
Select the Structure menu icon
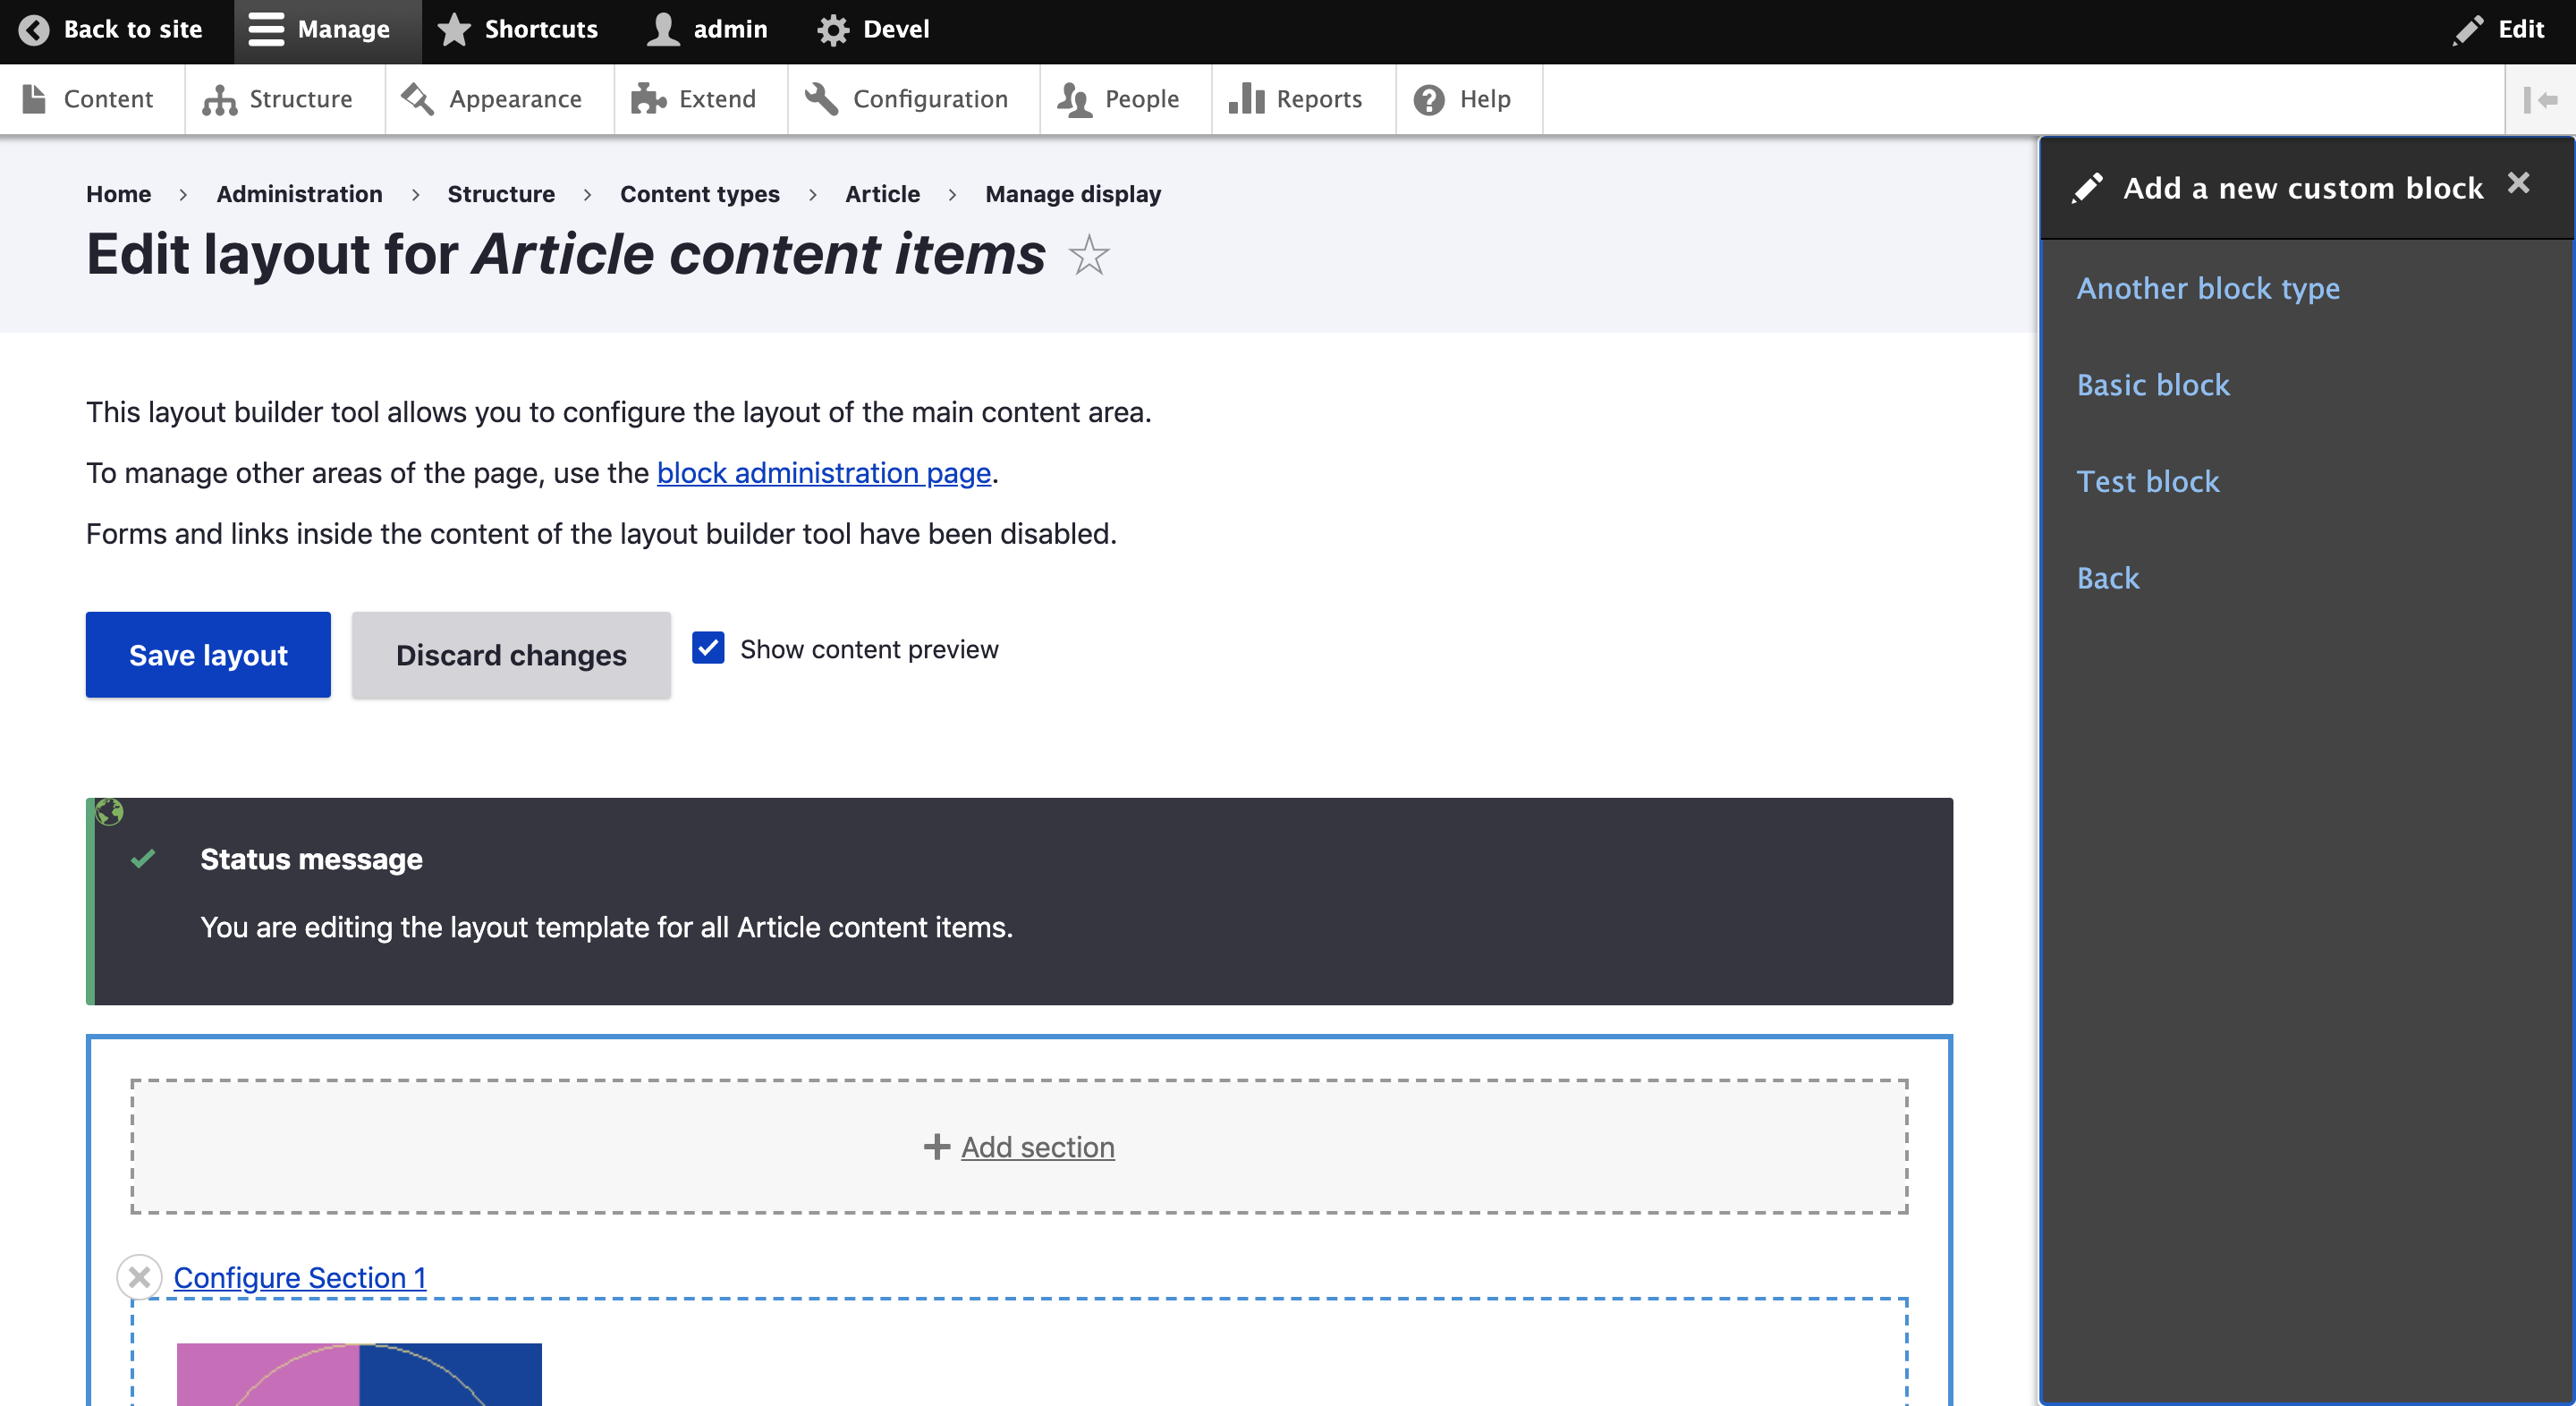pos(217,98)
